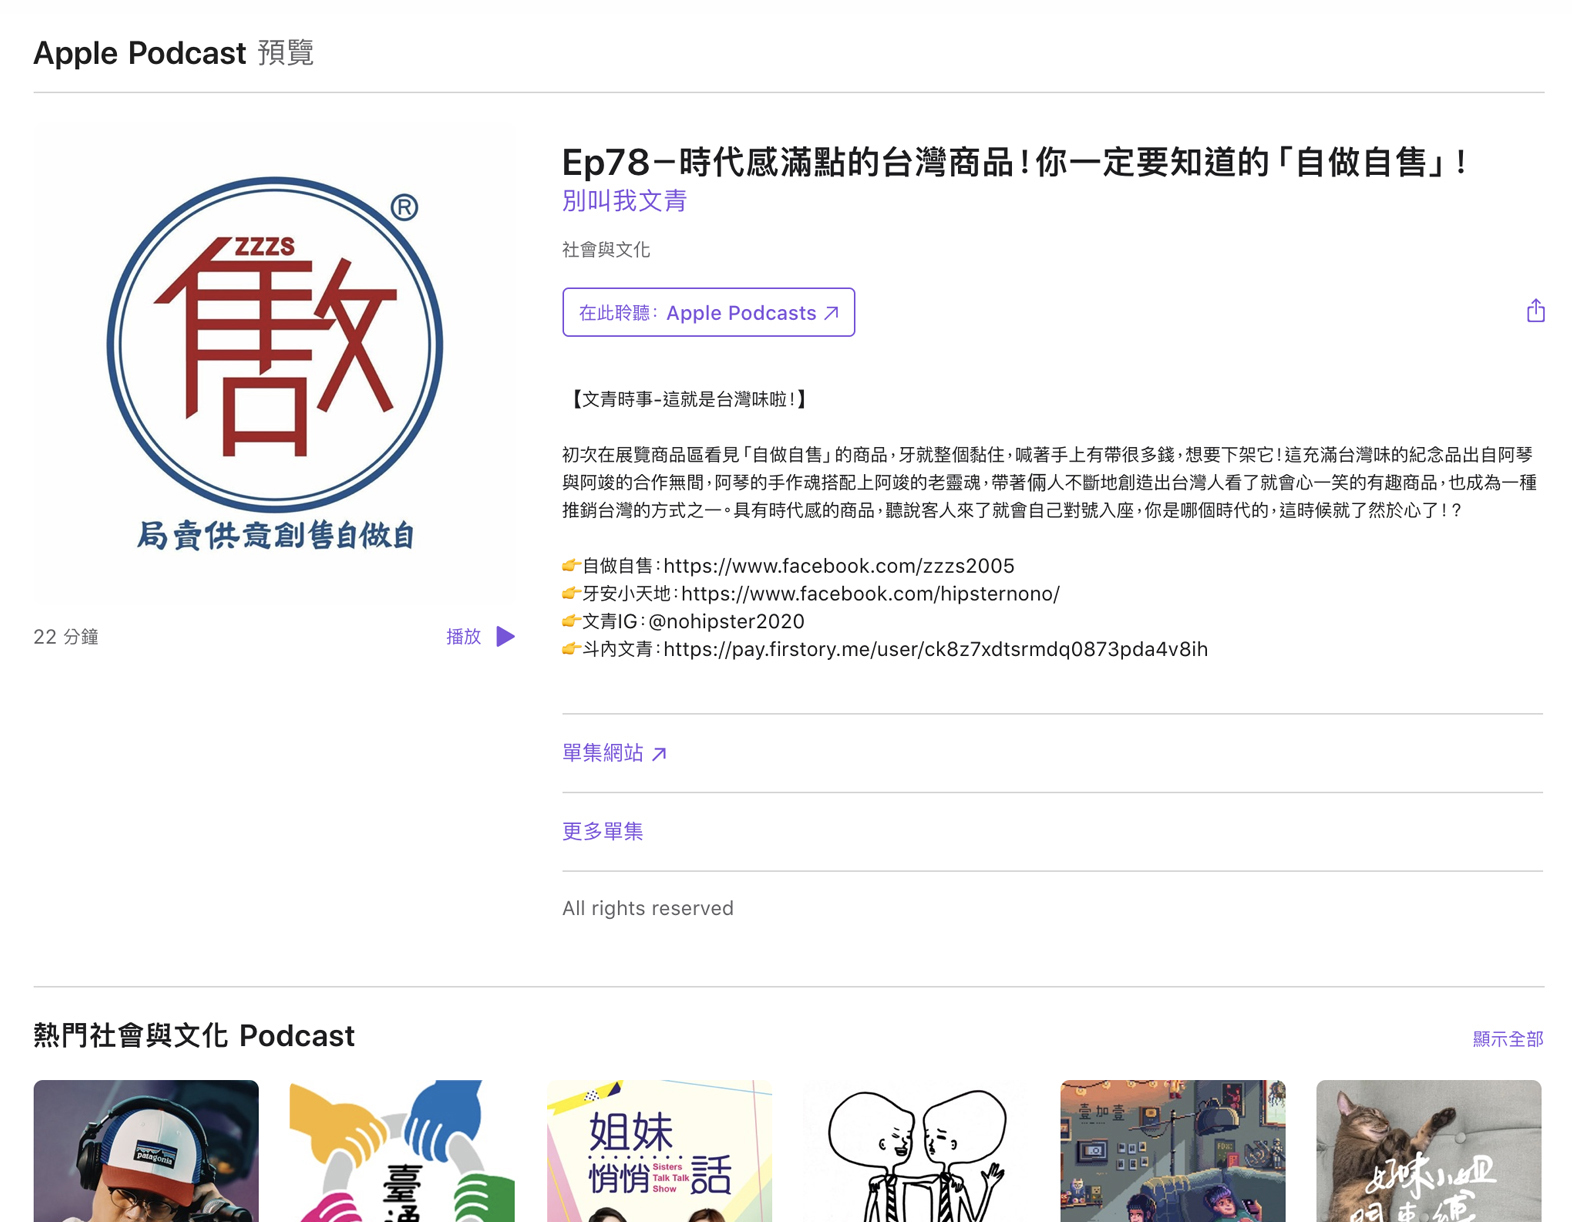The height and width of the screenshot is (1222, 1572).
Task: Click the episode title Ep78 heading
Action: (1015, 162)
